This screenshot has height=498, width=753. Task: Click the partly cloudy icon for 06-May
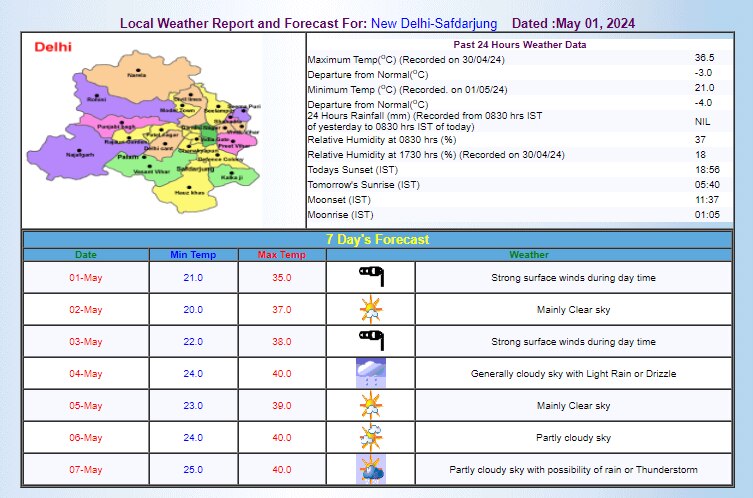coord(371,437)
